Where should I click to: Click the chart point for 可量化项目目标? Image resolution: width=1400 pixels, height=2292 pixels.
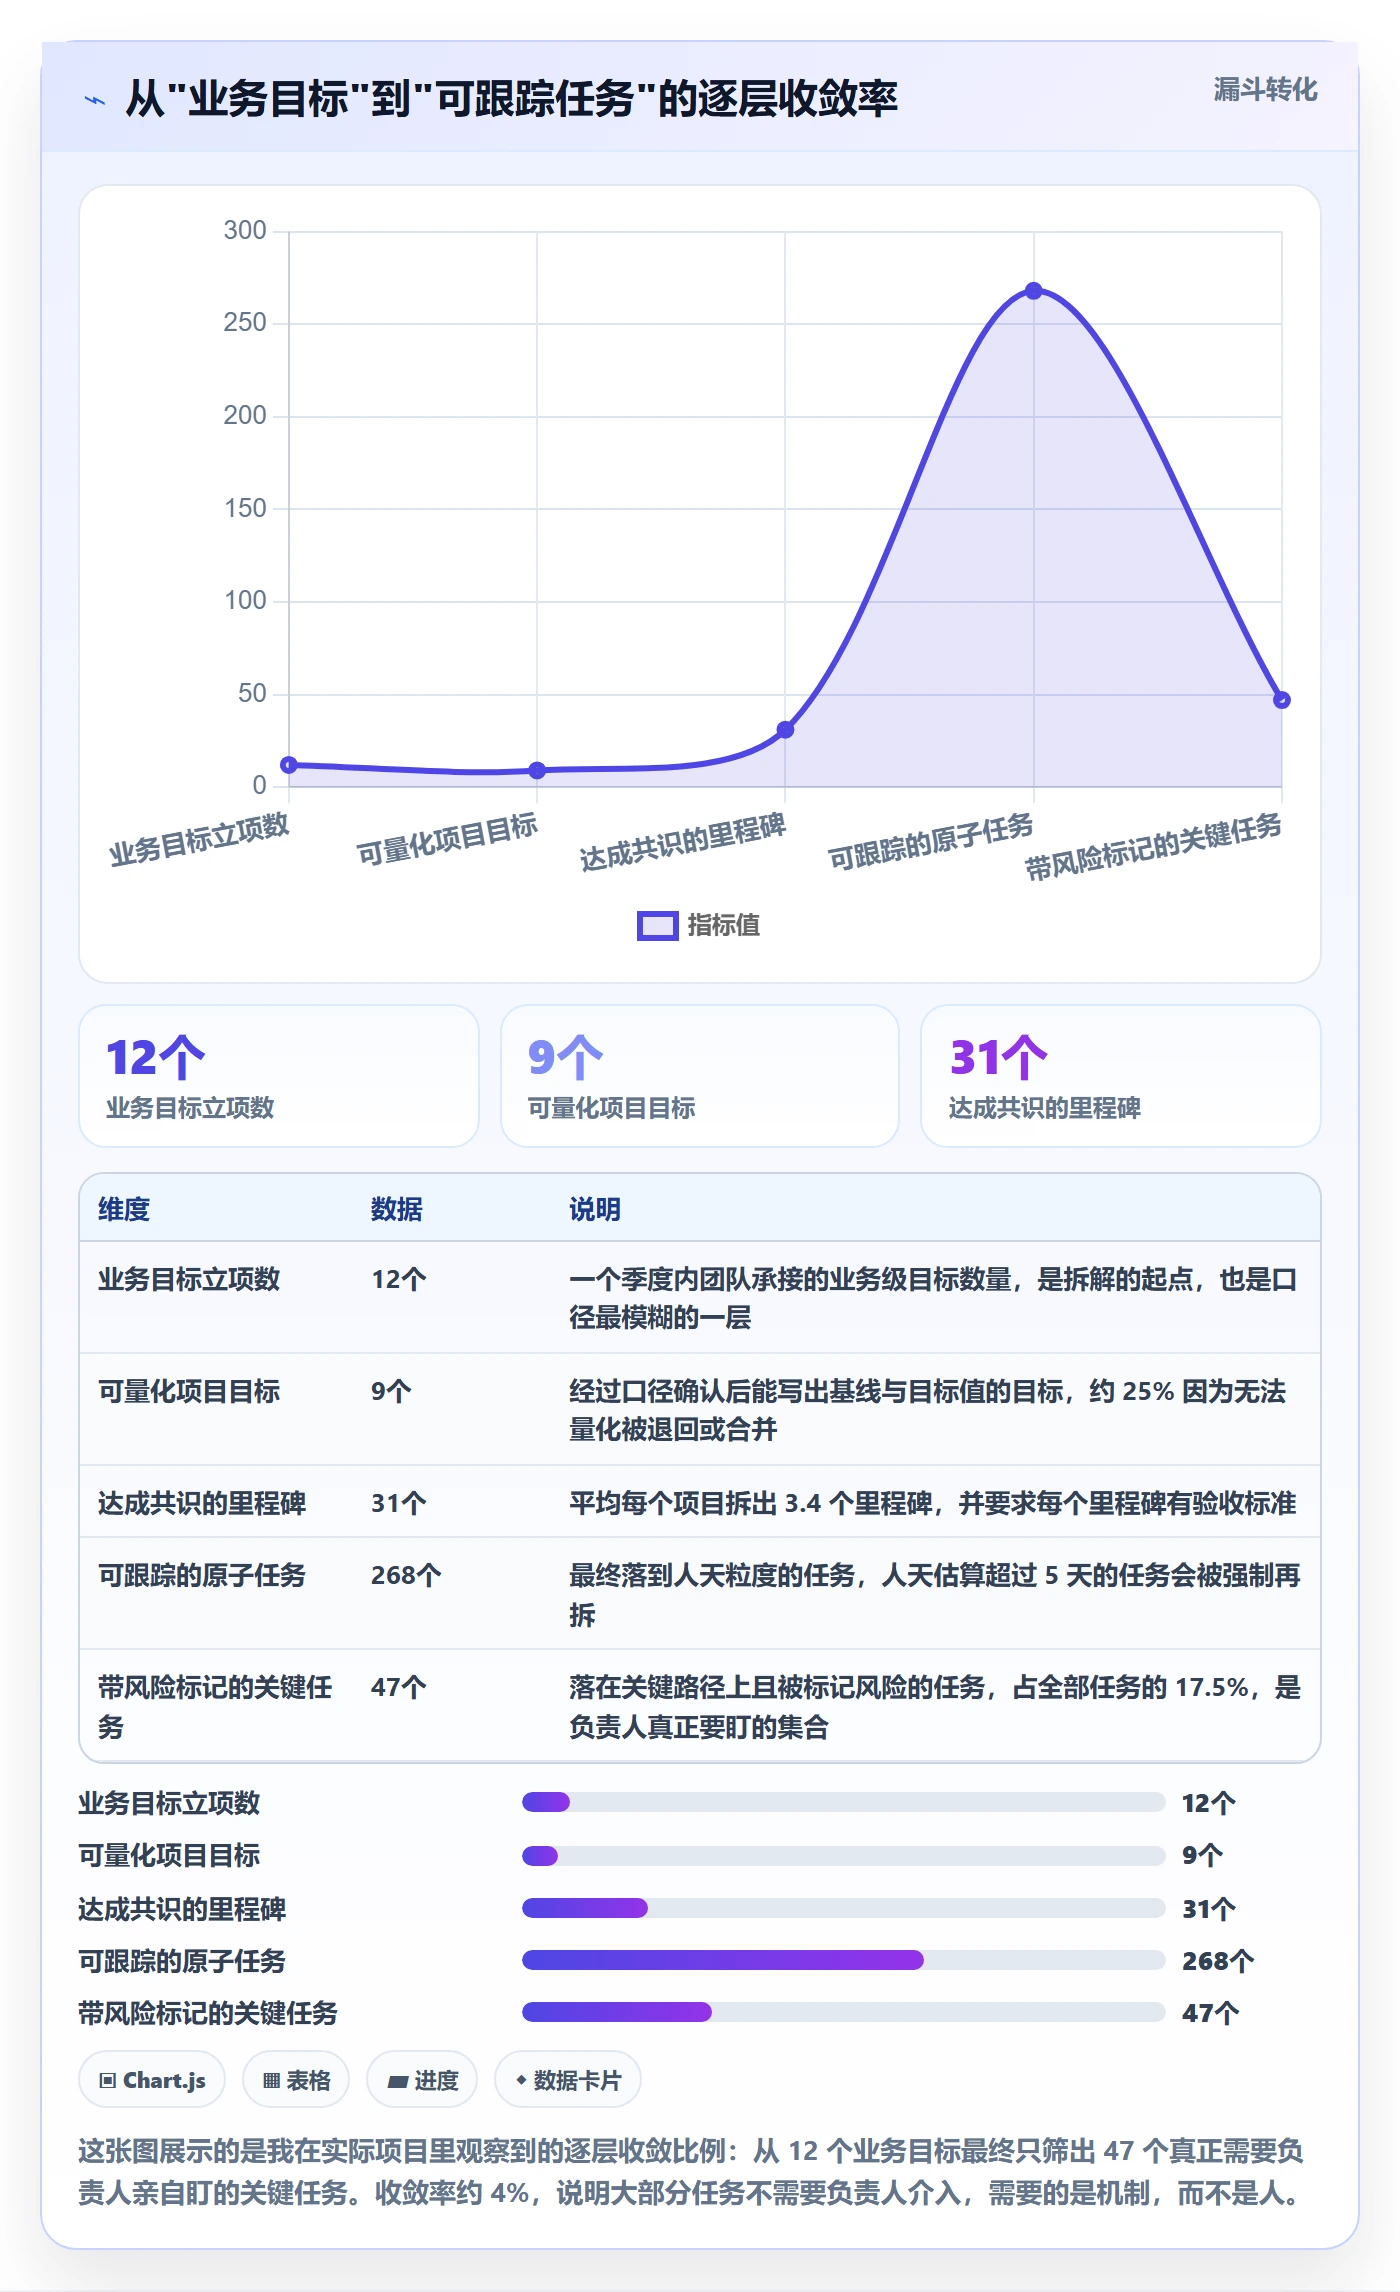537,770
